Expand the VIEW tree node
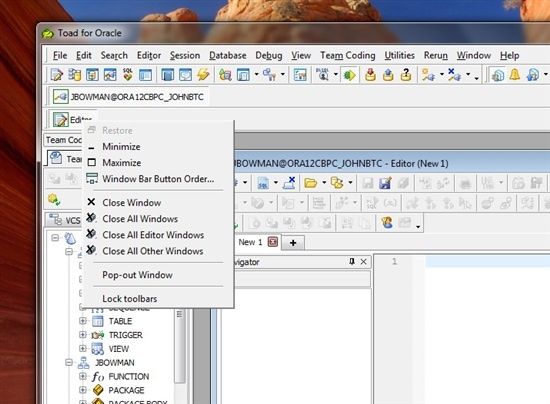550x404 pixels. click(x=83, y=349)
